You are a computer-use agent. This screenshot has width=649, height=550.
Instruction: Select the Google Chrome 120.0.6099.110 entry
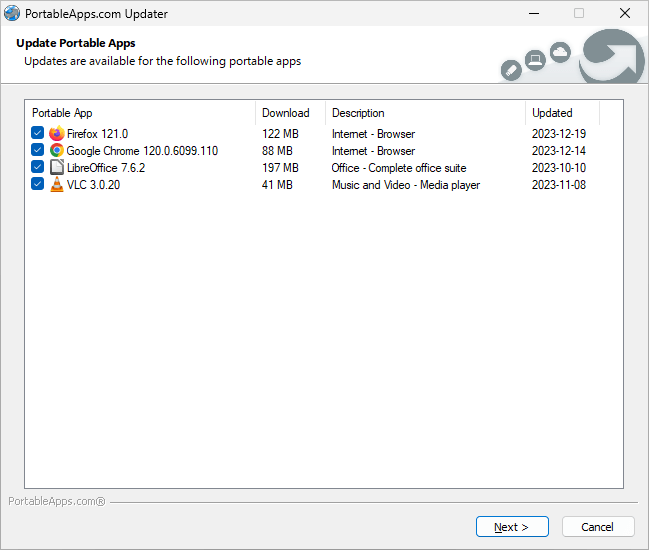tap(142, 151)
